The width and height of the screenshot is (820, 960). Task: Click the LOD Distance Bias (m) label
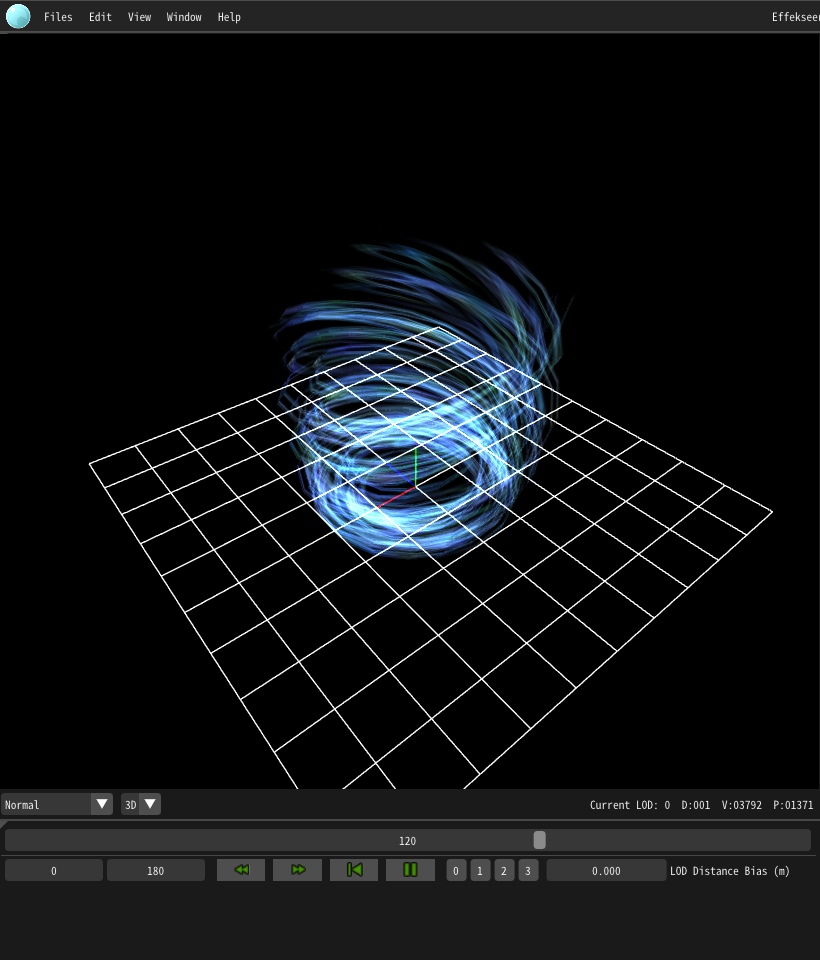730,871
